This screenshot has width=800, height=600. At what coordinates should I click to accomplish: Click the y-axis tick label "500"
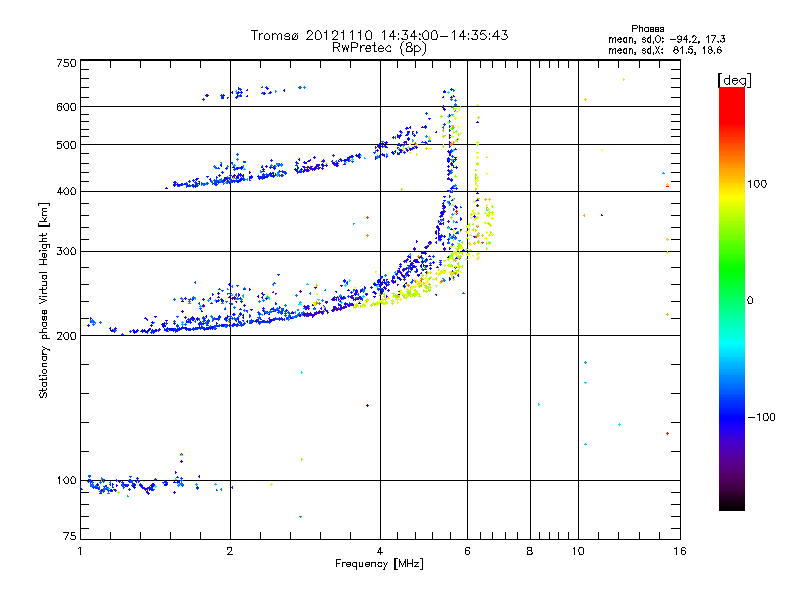tap(66, 145)
